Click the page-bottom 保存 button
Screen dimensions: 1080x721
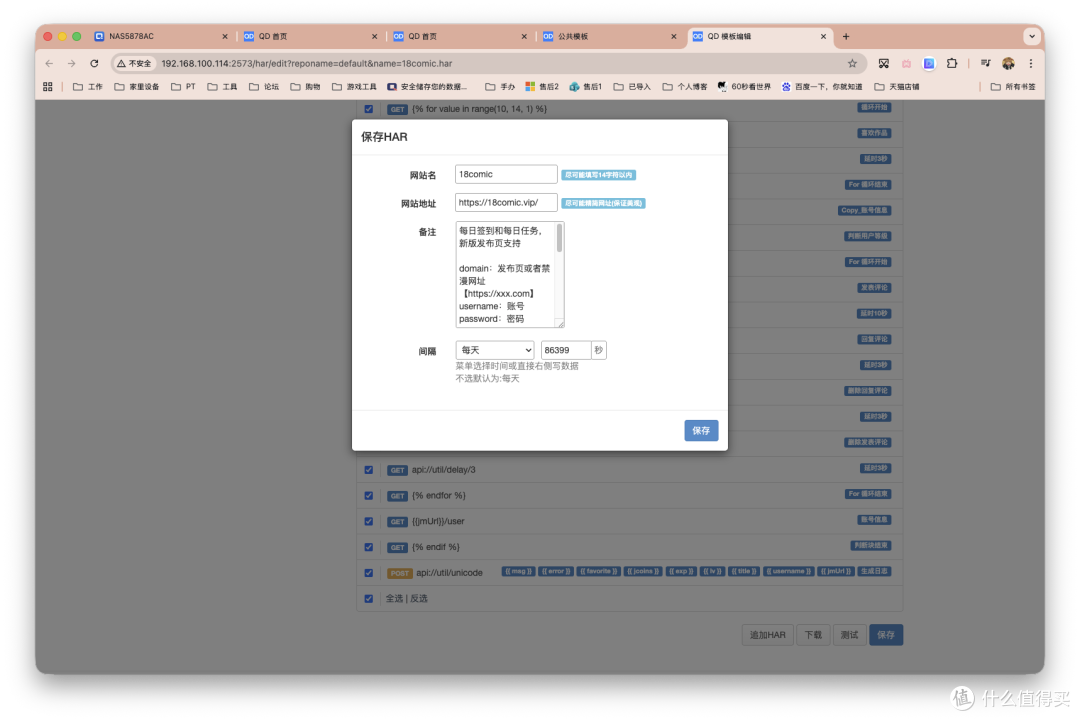[886, 635]
